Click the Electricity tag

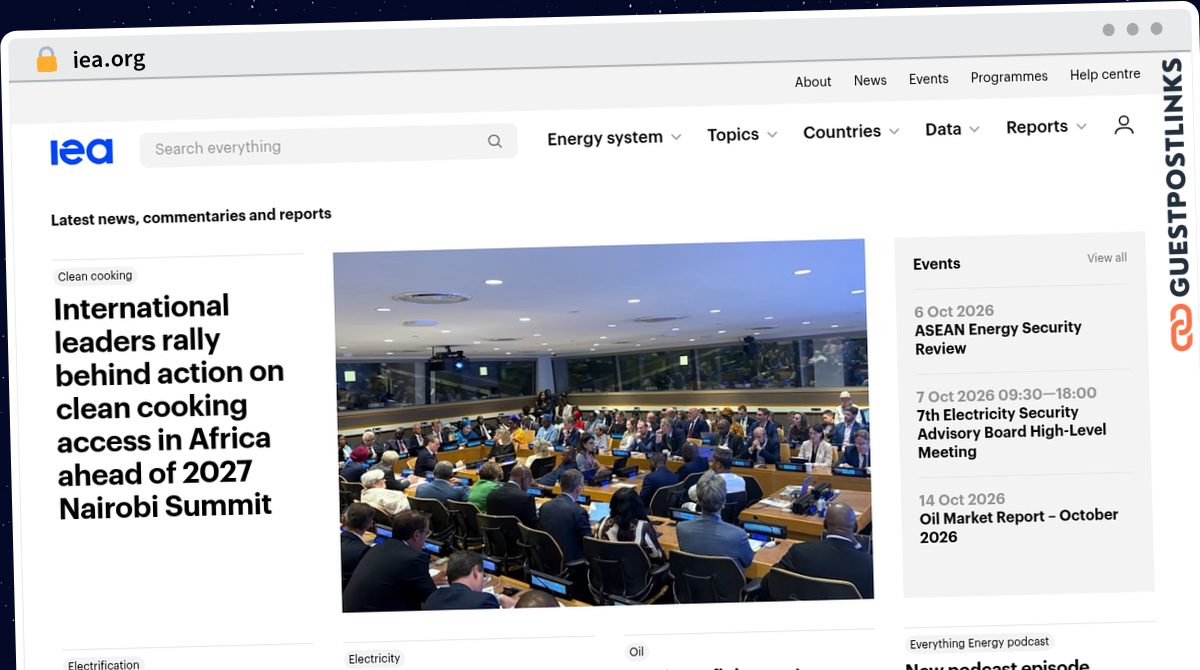click(374, 658)
